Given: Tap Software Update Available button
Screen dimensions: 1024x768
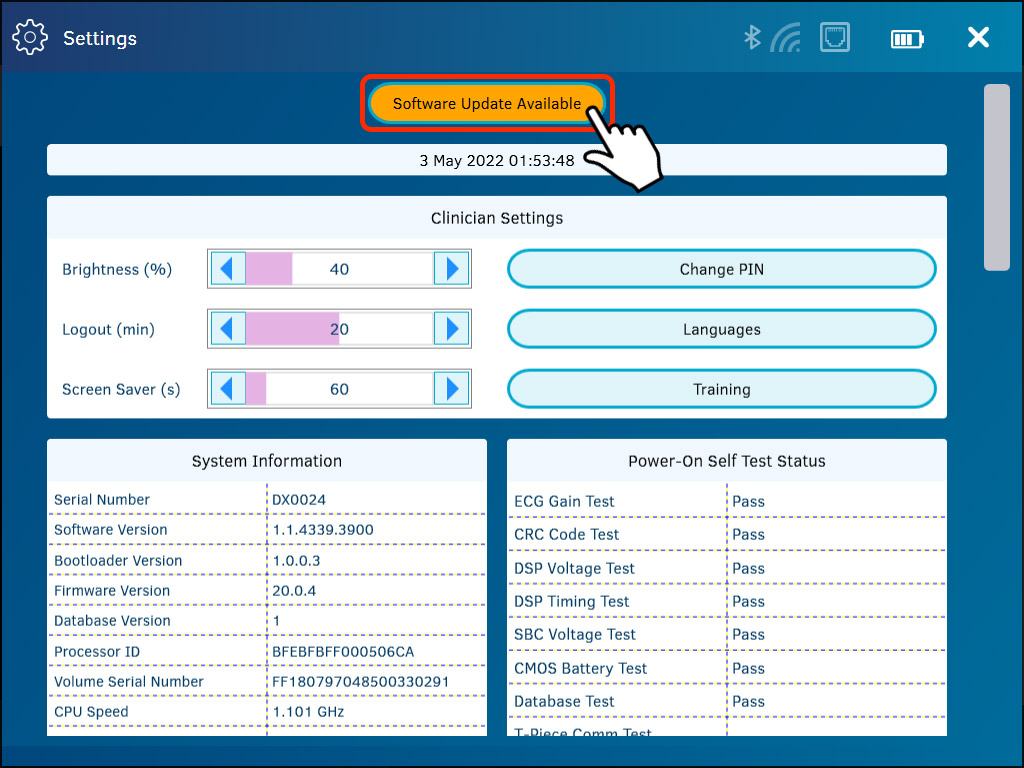Looking at the screenshot, I should click(x=486, y=103).
